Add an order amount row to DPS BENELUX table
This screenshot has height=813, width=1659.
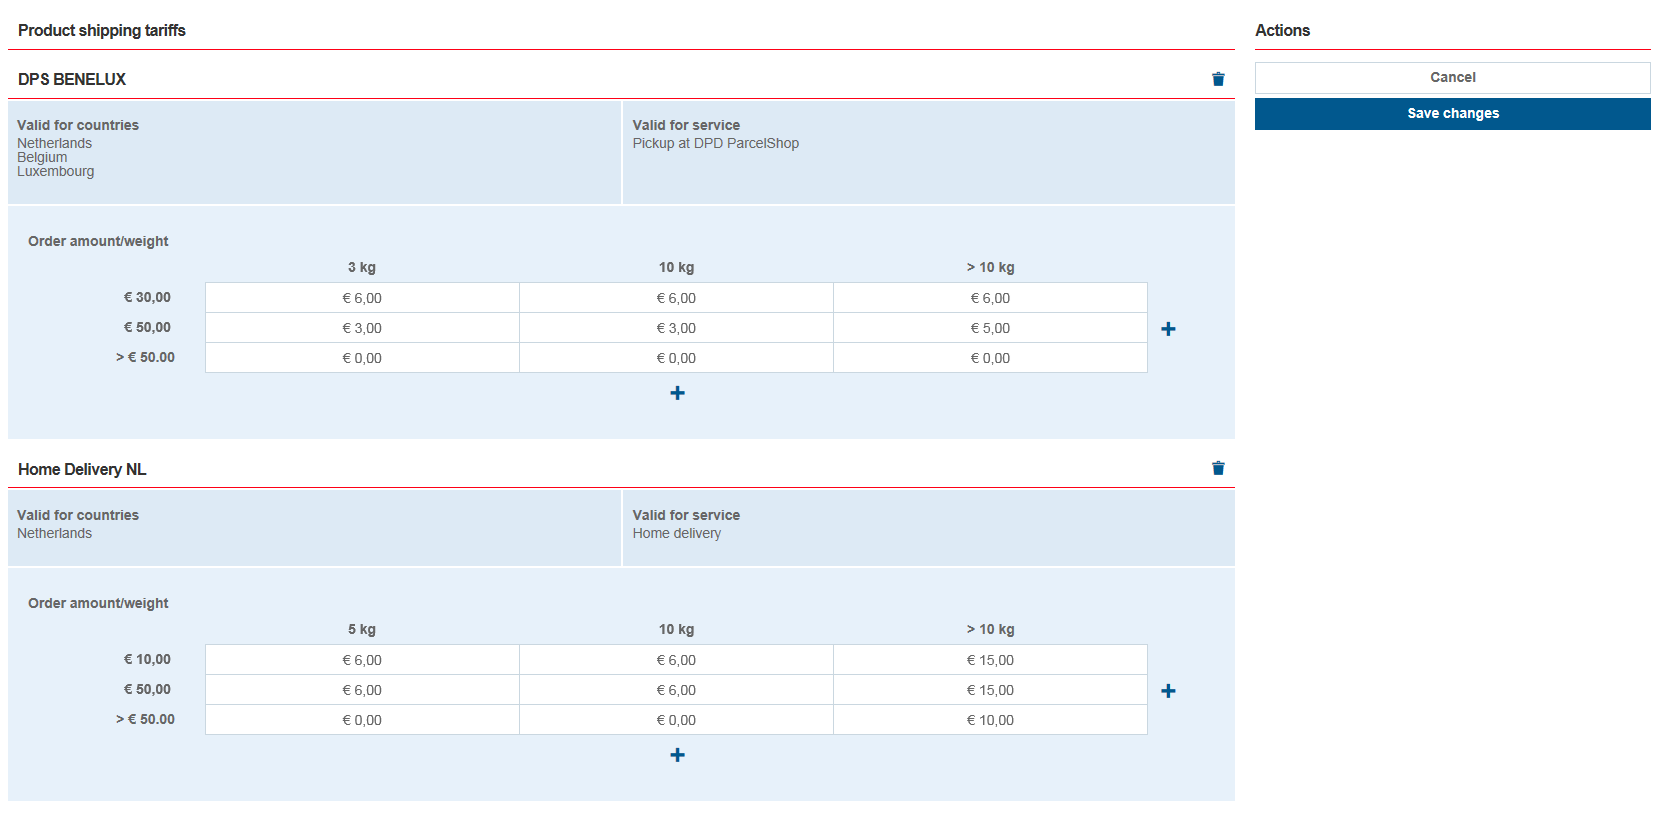click(677, 393)
